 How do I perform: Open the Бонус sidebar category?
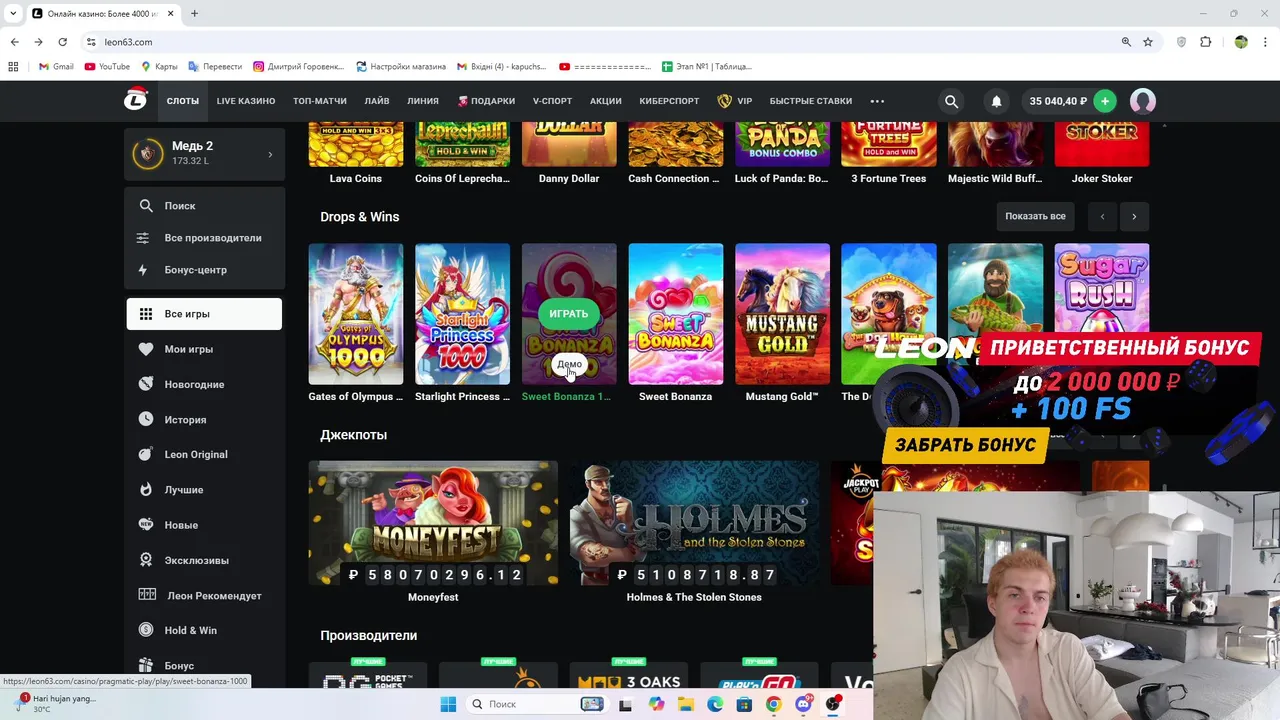pos(204,665)
